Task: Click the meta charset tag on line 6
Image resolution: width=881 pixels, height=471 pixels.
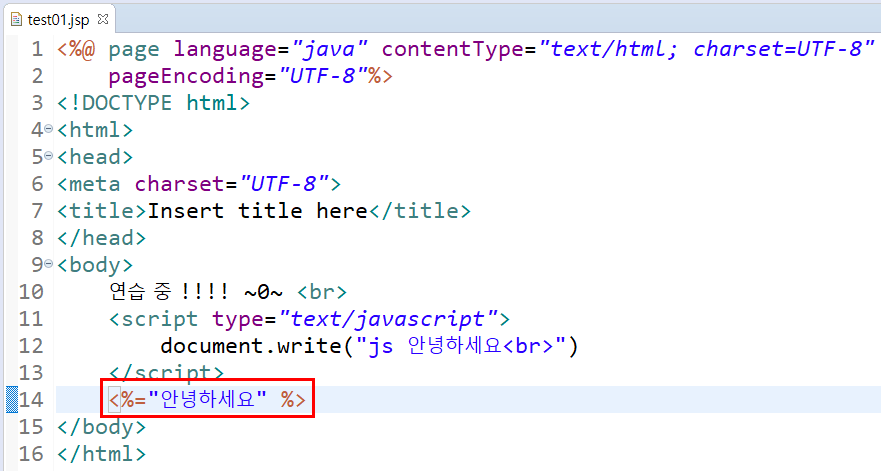Action: [x=199, y=184]
